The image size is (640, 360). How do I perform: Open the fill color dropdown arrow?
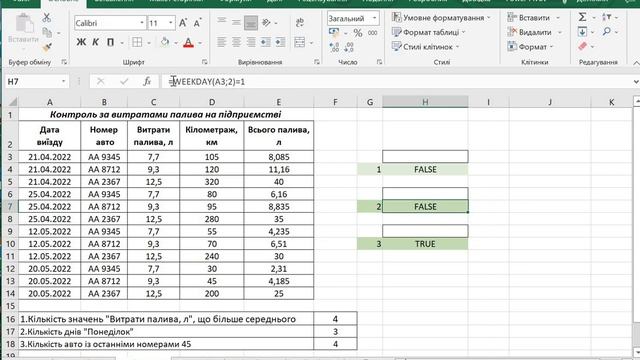click(176, 42)
